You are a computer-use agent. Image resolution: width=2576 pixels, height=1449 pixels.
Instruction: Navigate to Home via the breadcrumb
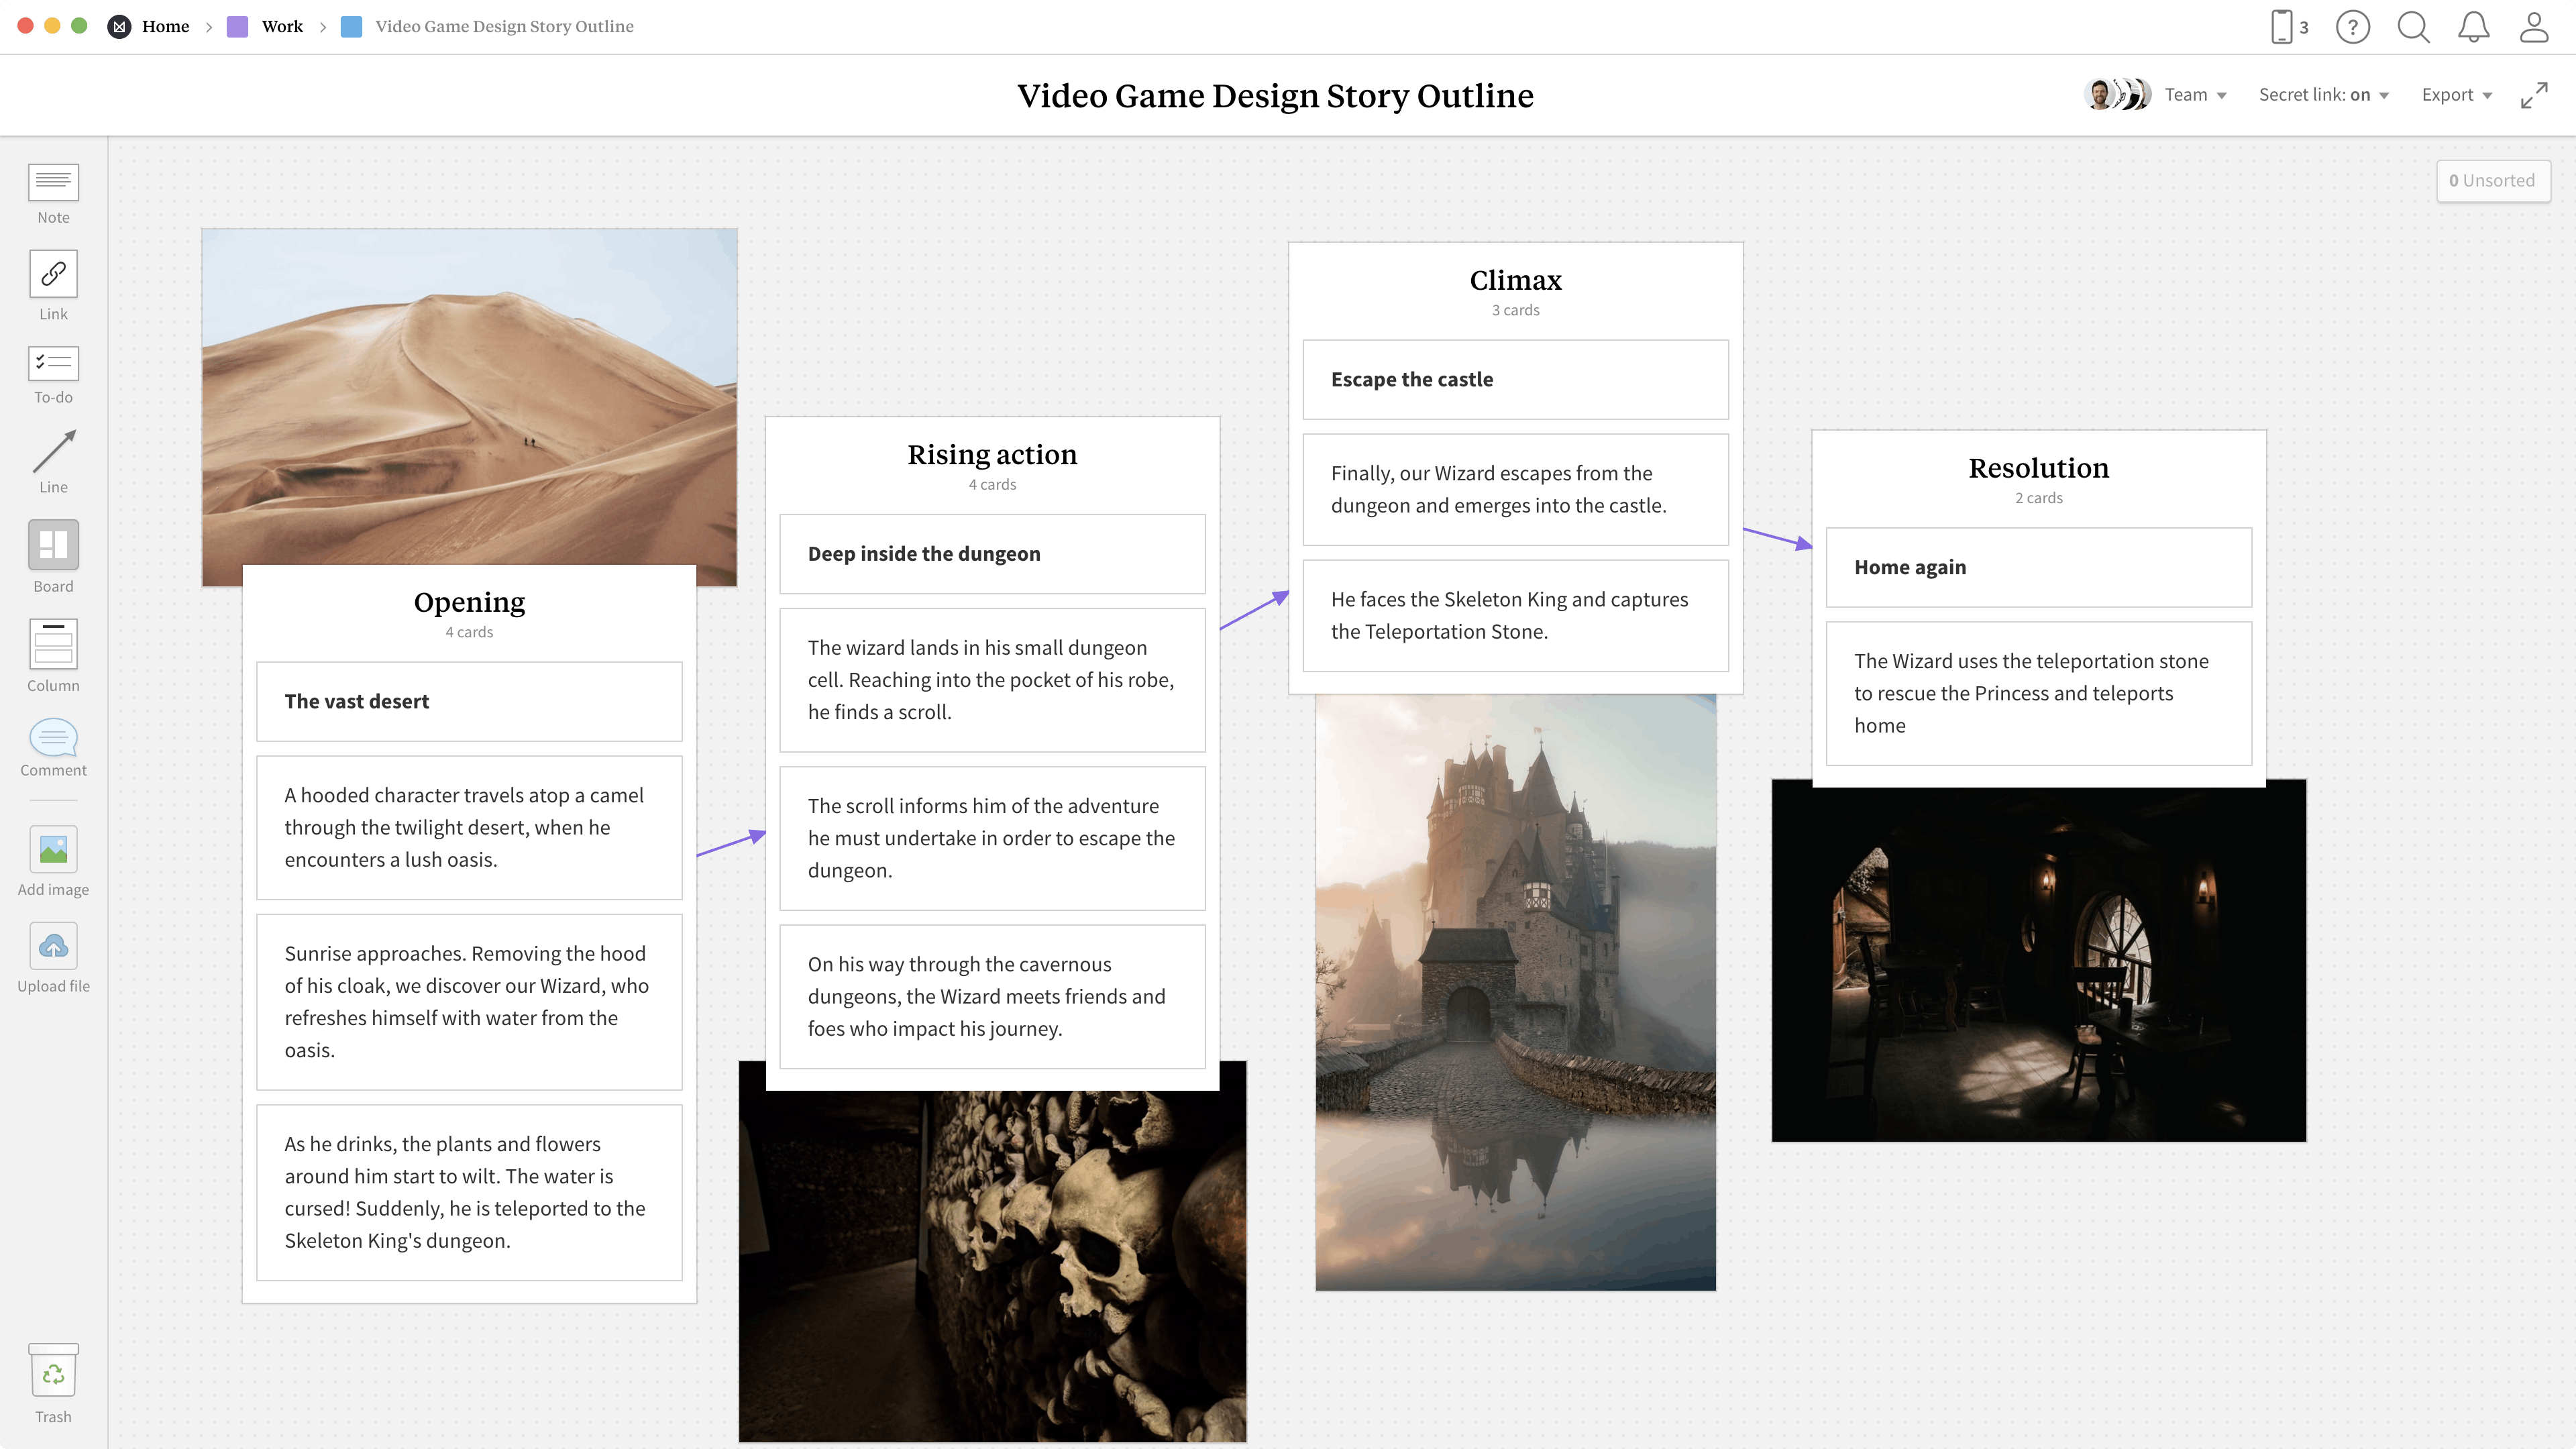pos(166,26)
